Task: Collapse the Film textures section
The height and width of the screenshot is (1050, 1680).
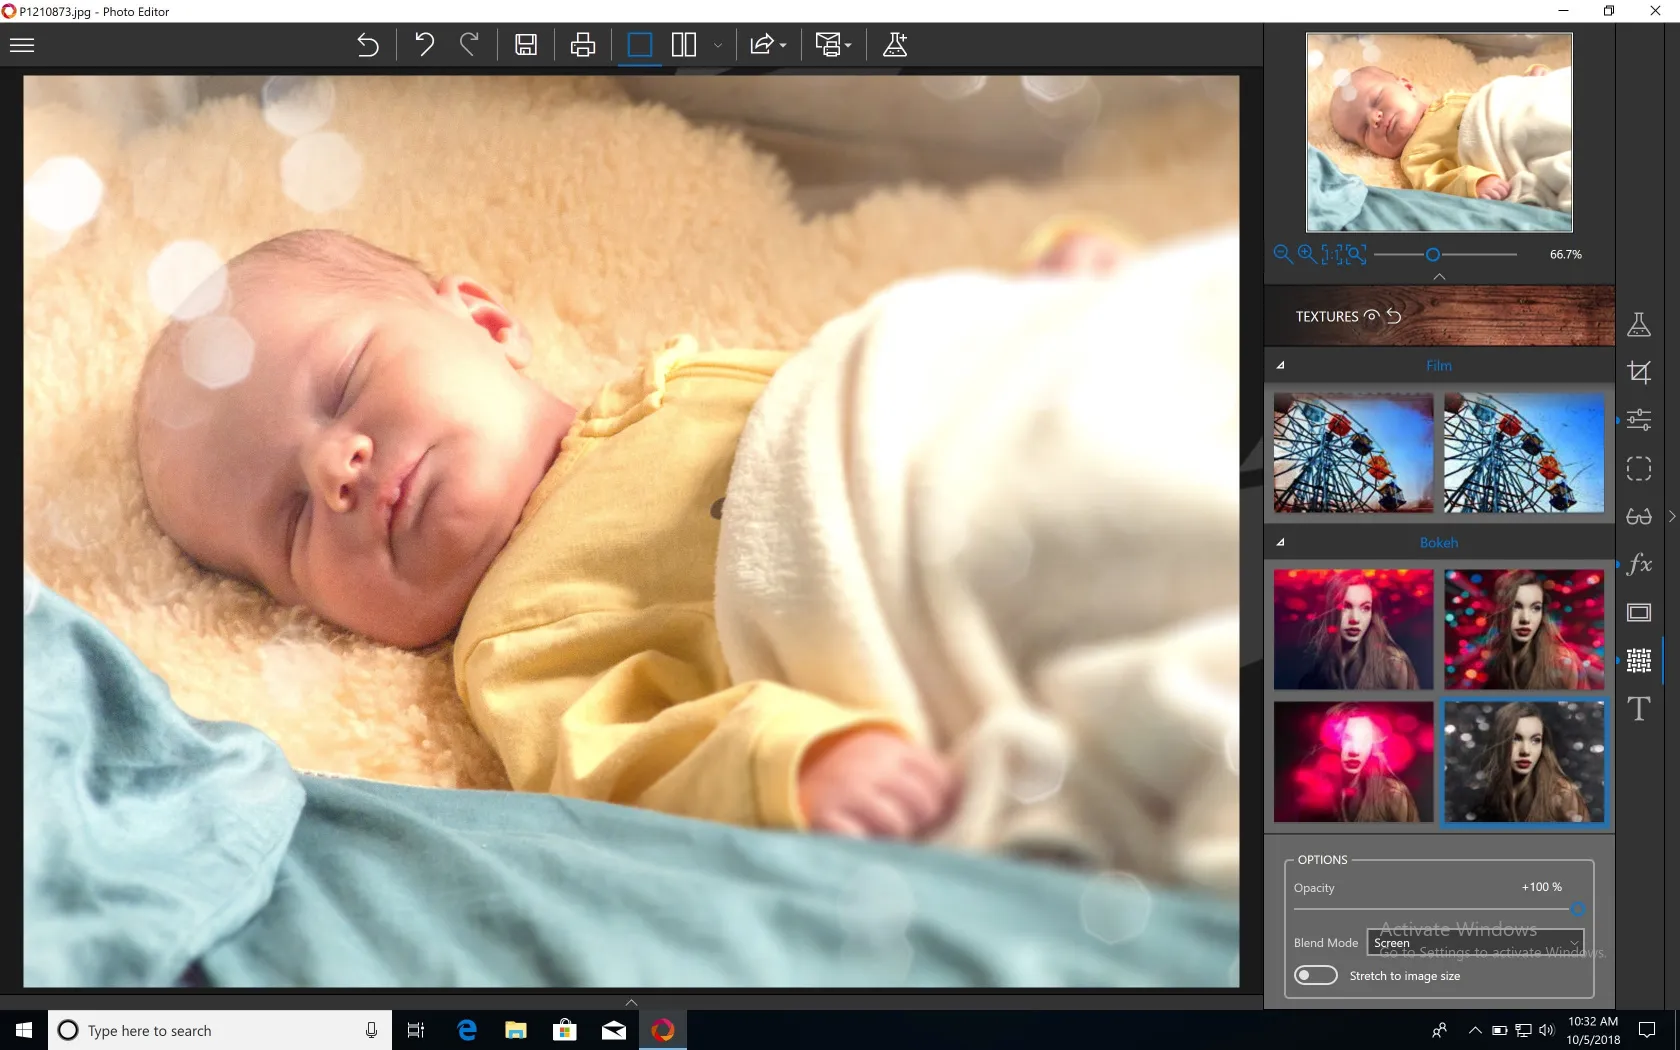Action: coord(1281,365)
